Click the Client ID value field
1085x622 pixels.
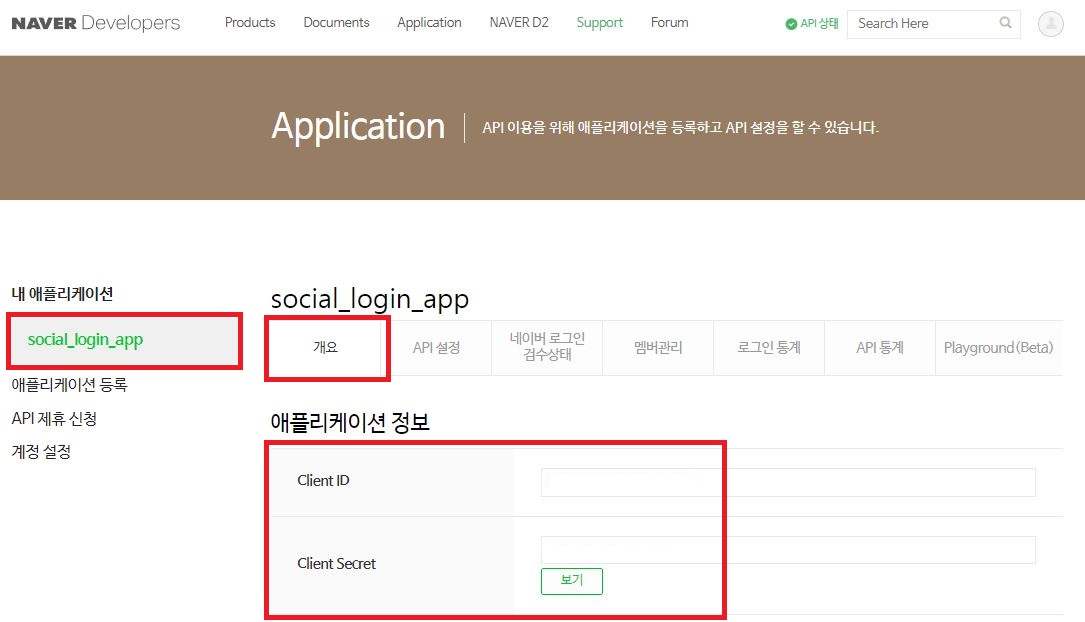(788, 482)
